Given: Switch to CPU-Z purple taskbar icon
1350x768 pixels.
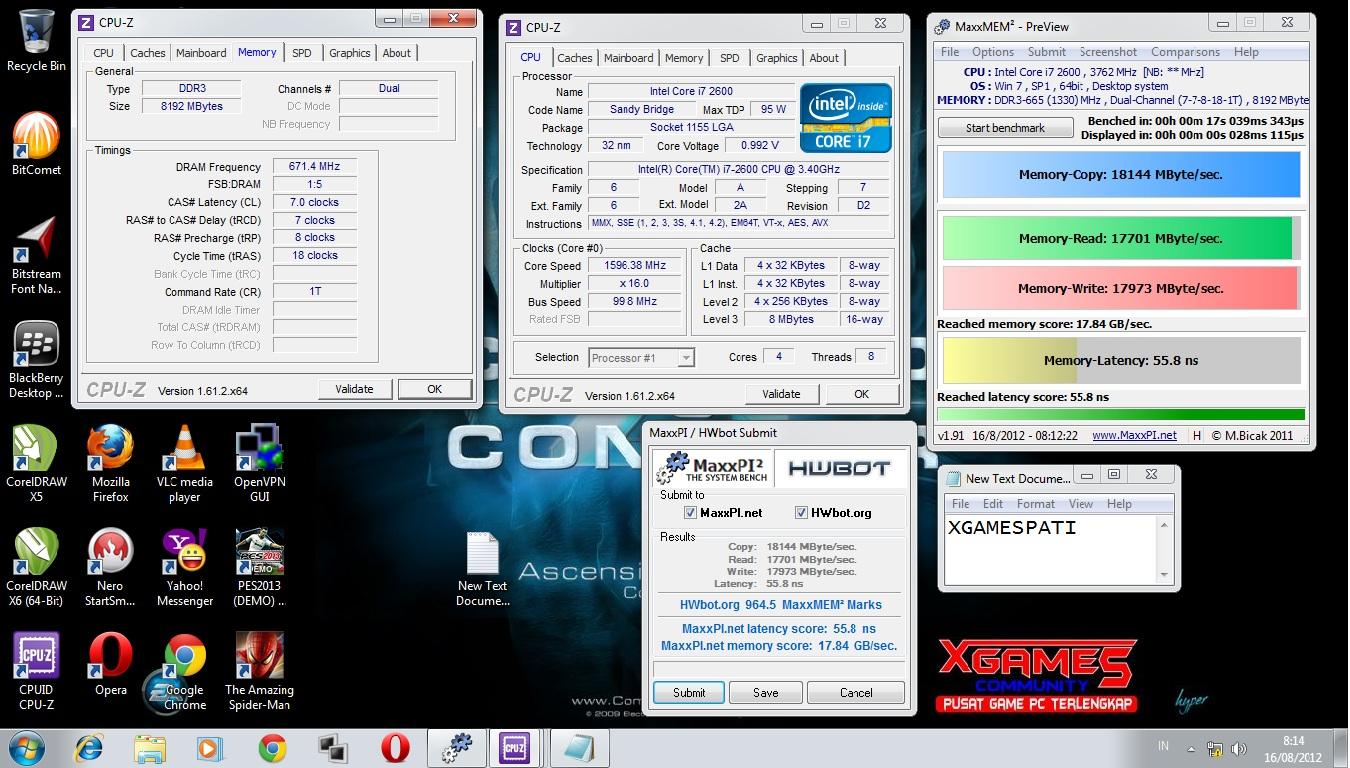Looking at the screenshot, I should tap(517, 748).
